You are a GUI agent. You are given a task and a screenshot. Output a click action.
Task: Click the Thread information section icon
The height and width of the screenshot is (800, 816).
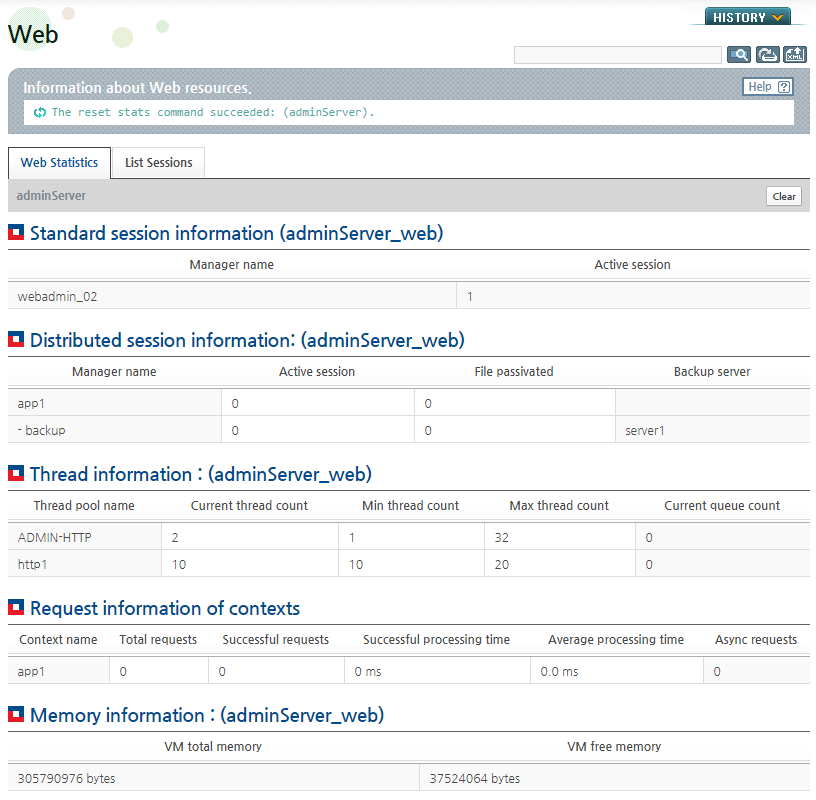pyautogui.click(x=16, y=473)
